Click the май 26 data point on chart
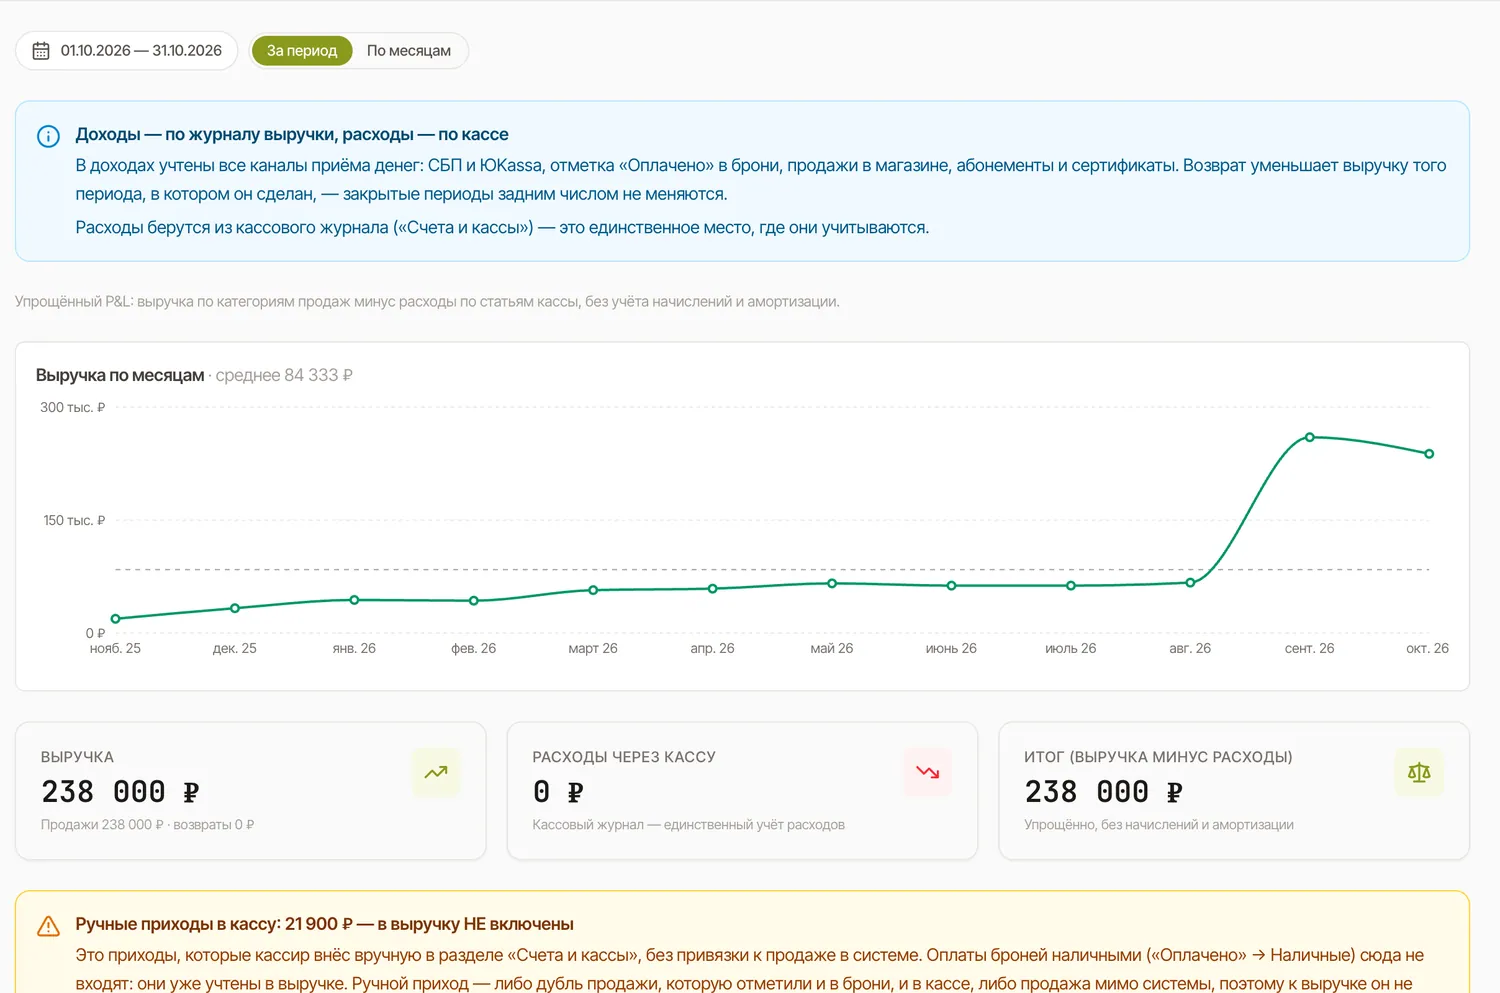The width and height of the screenshot is (1500, 993). pos(832,583)
